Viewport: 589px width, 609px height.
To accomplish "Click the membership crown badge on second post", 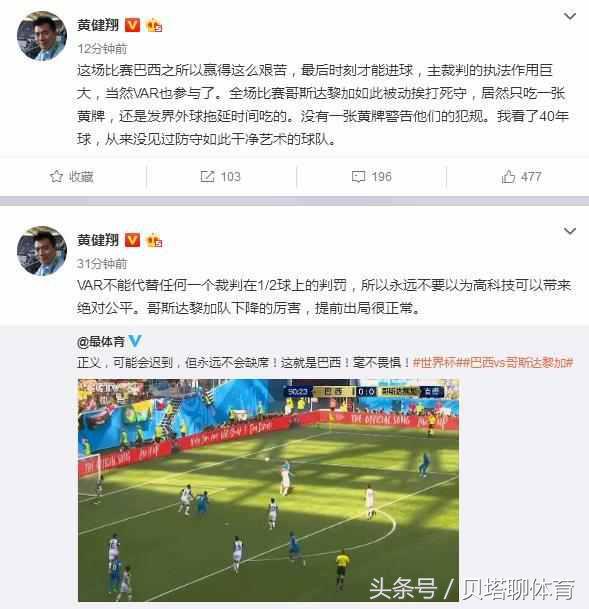I will [154, 240].
